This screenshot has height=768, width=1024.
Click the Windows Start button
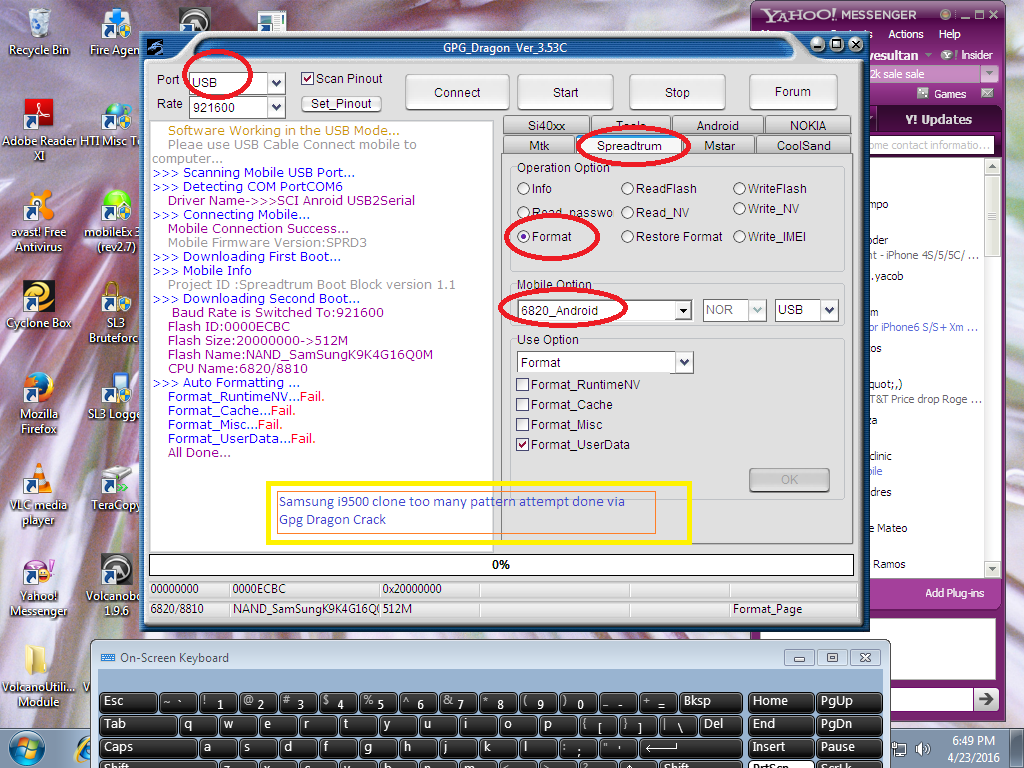[28, 748]
